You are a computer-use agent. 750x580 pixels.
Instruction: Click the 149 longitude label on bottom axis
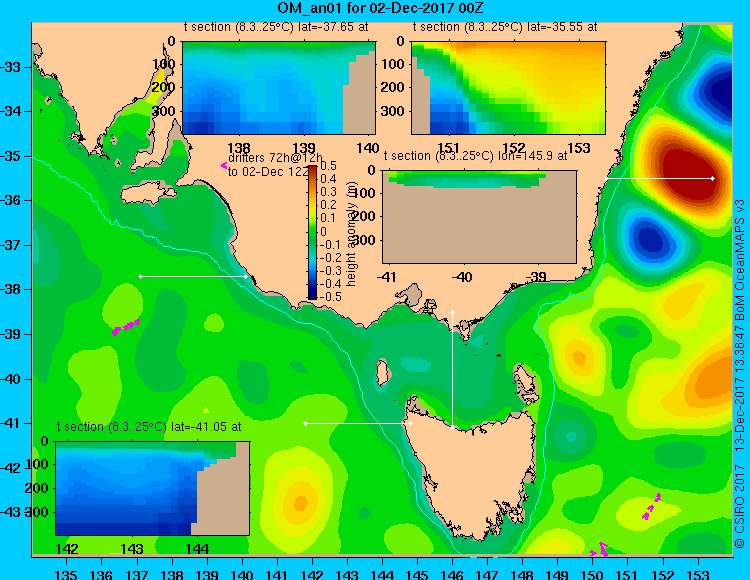tap(557, 574)
